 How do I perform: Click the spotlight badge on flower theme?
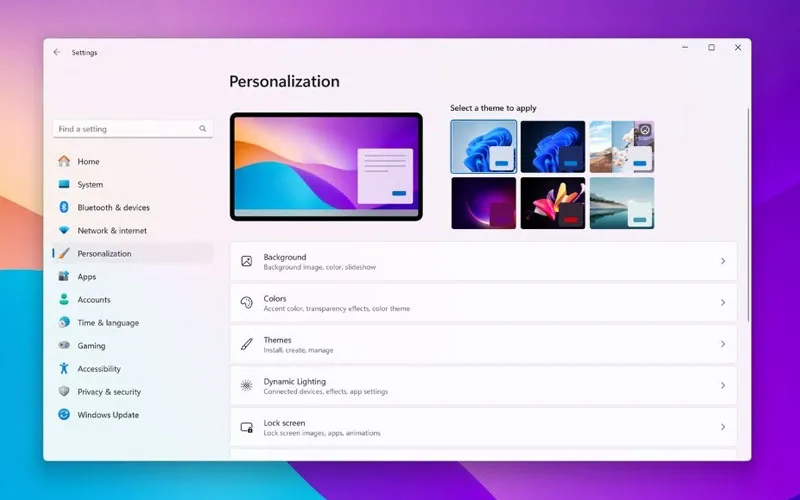pyautogui.click(x=645, y=130)
